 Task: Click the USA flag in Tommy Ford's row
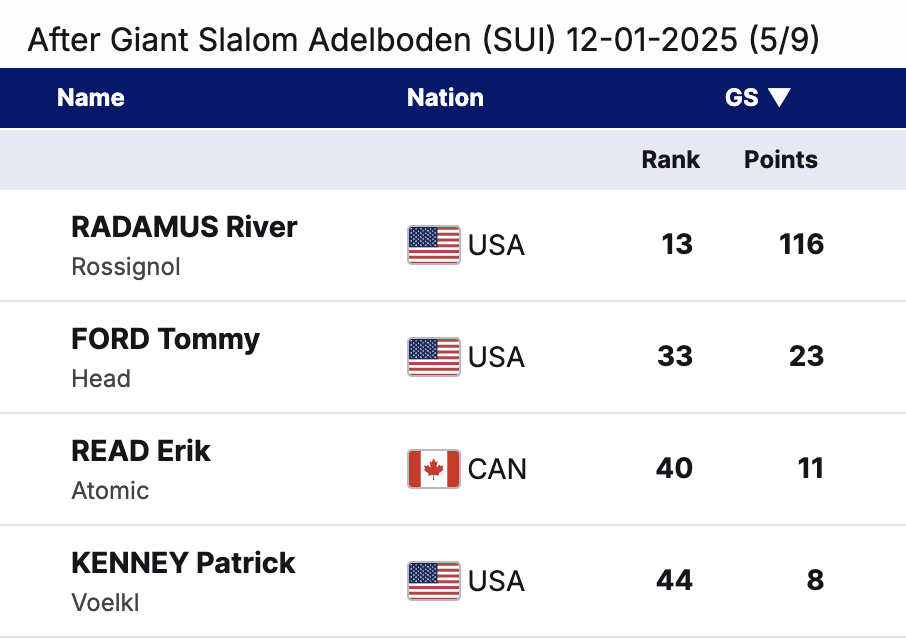click(433, 357)
